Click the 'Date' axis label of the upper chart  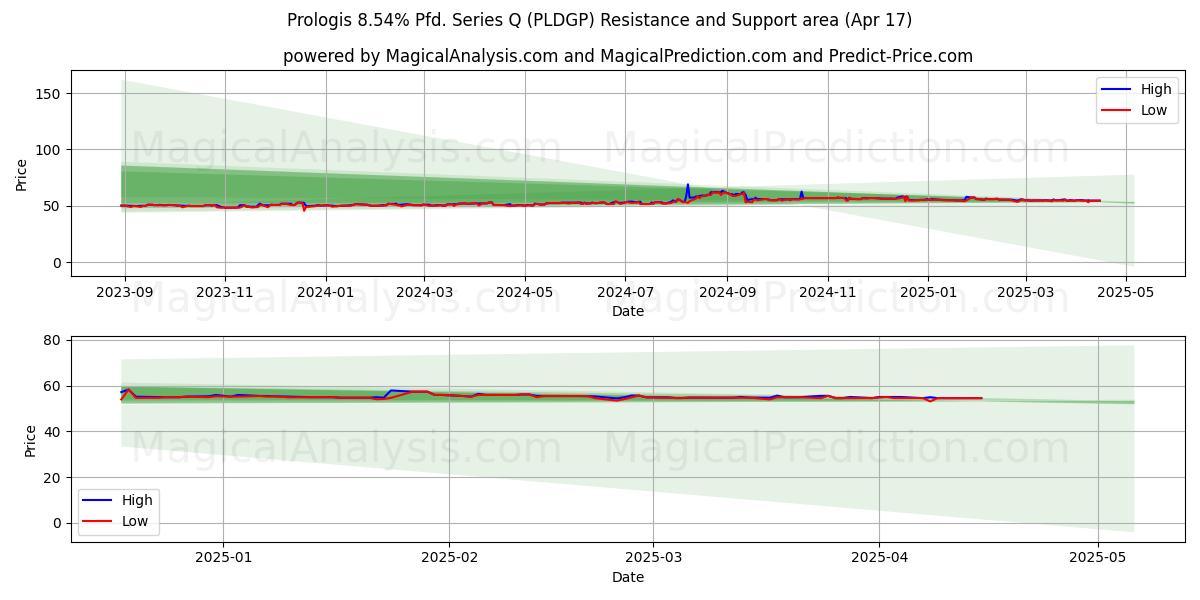click(627, 312)
